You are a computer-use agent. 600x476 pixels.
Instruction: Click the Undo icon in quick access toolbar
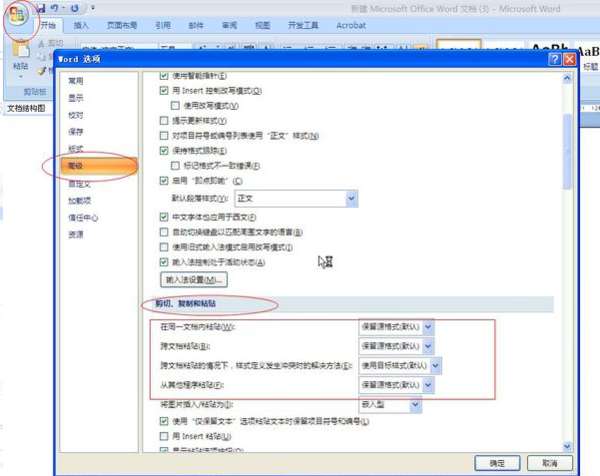(x=55, y=8)
